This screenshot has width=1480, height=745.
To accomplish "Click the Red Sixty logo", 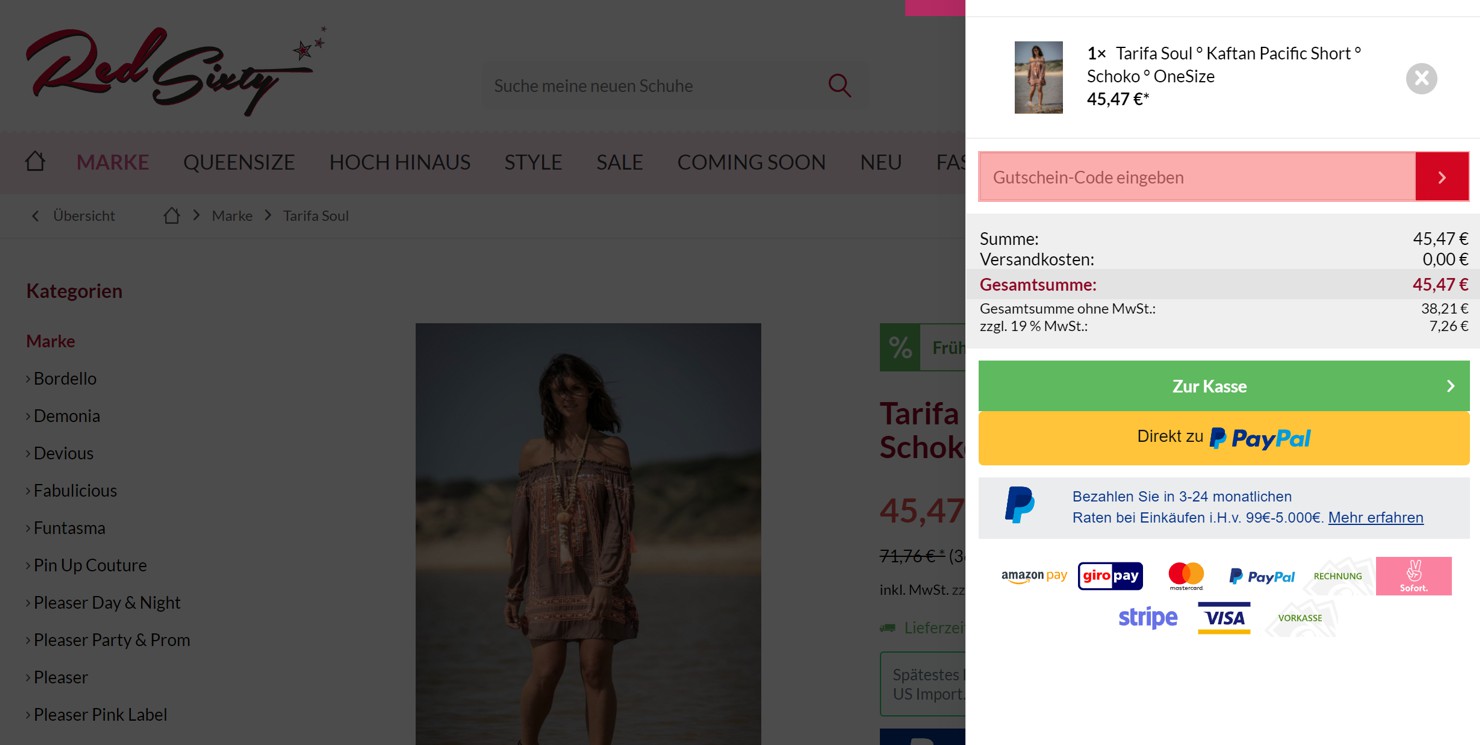I will (176, 71).
